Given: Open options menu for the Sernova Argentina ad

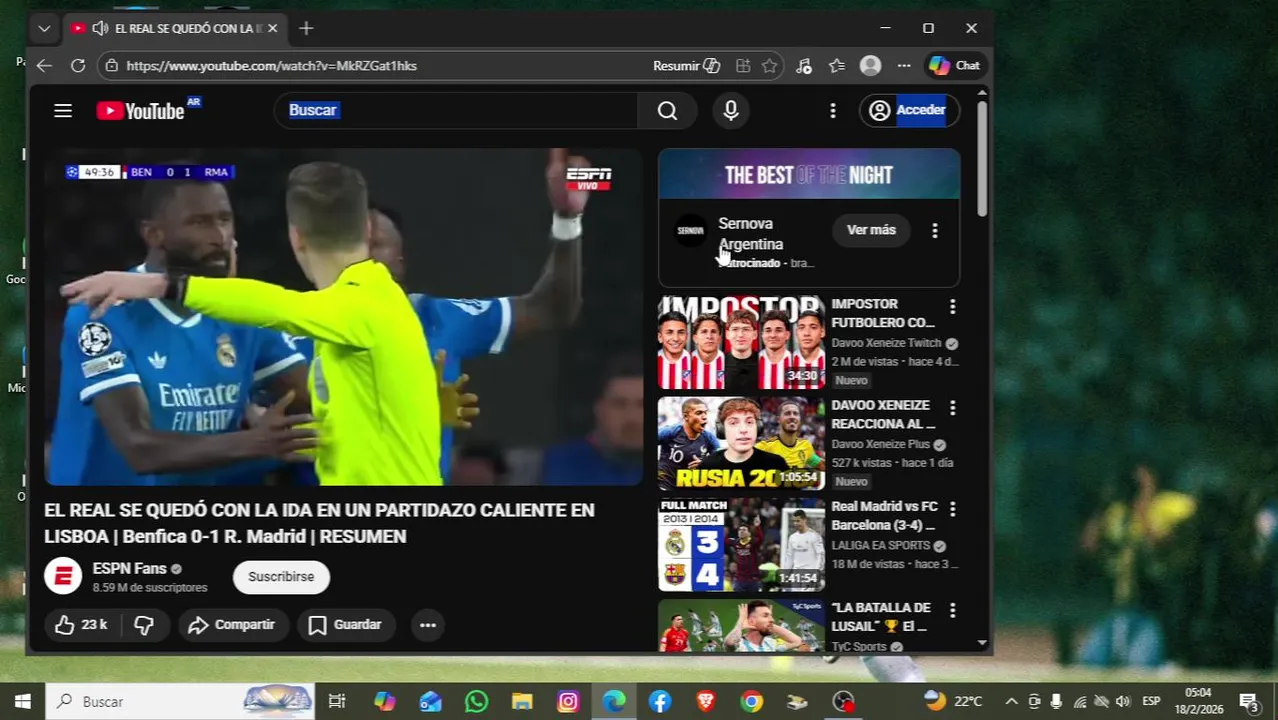Looking at the screenshot, I should [934, 231].
